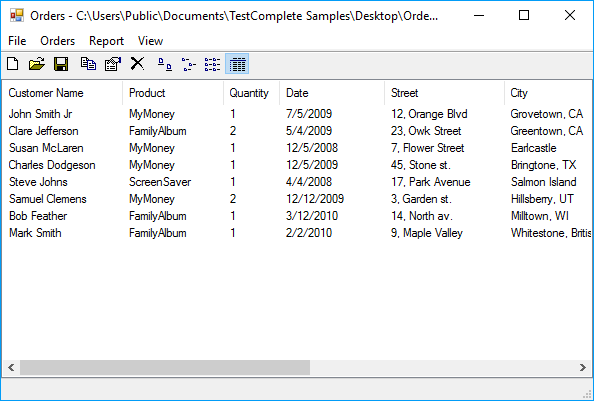Open the Orders menu

58,41
